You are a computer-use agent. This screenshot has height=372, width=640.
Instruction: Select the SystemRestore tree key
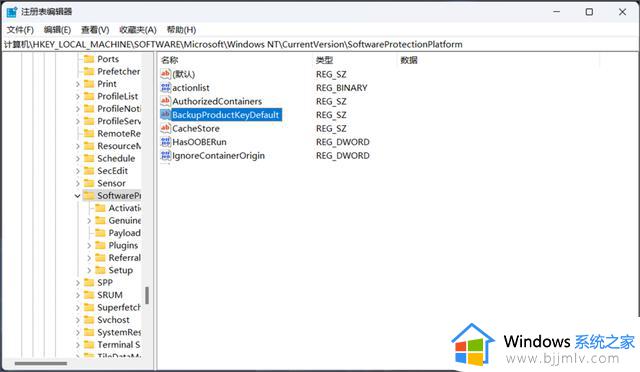coord(119,332)
